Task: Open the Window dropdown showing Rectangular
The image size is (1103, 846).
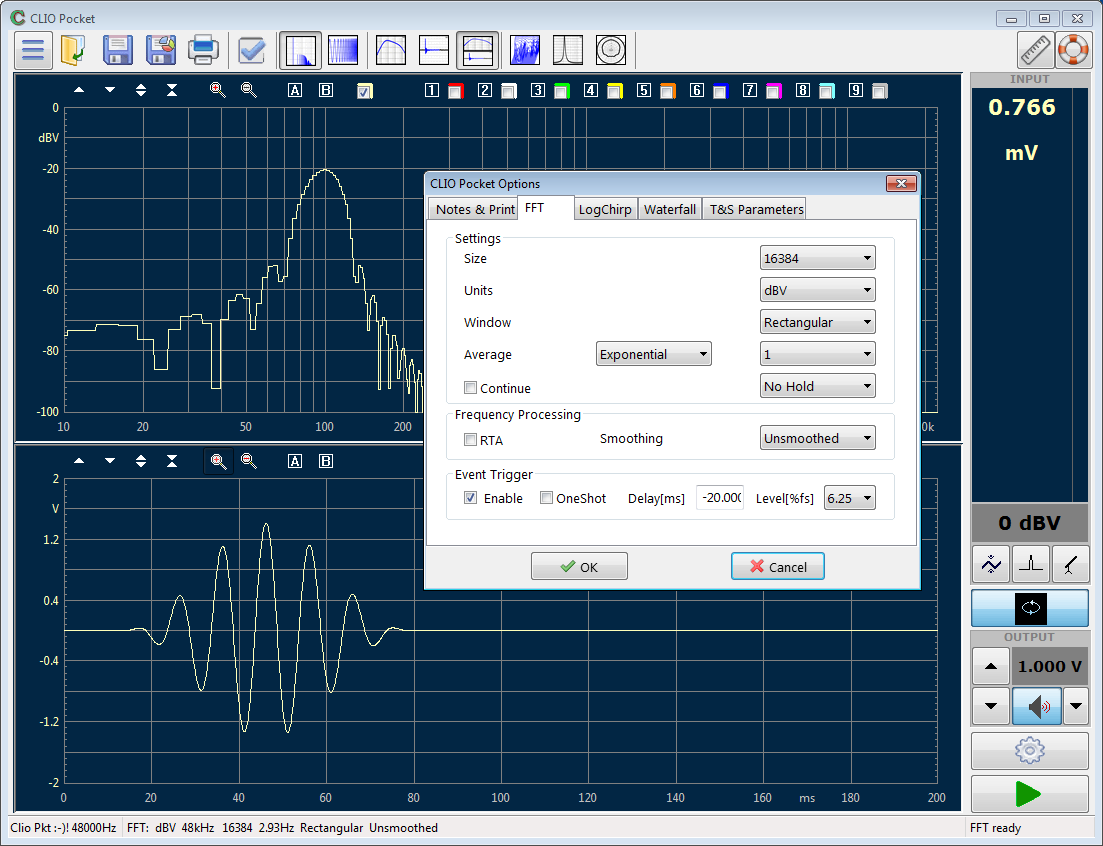Action: [x=817, y=322]
